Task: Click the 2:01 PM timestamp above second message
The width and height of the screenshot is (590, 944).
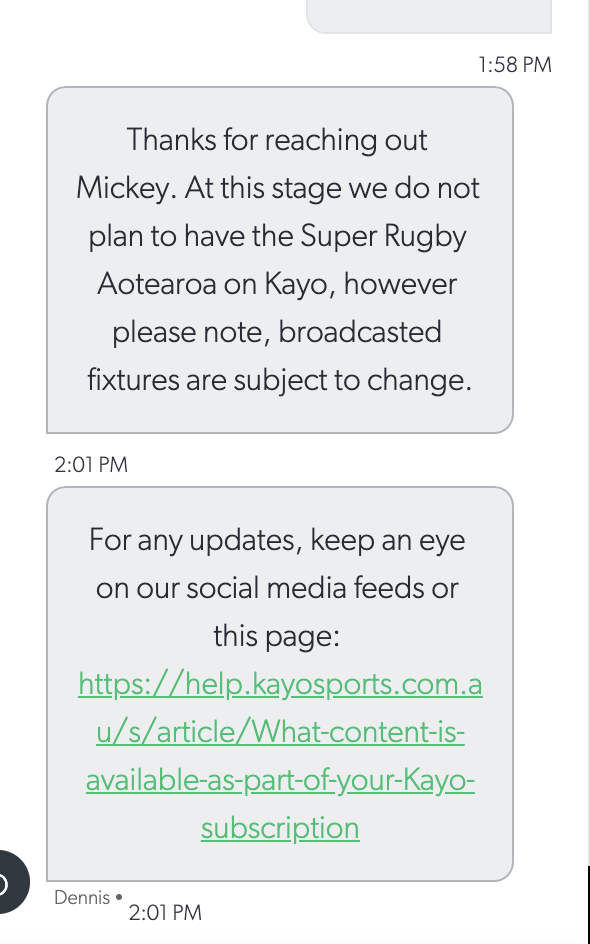Action: coord(91,465)
